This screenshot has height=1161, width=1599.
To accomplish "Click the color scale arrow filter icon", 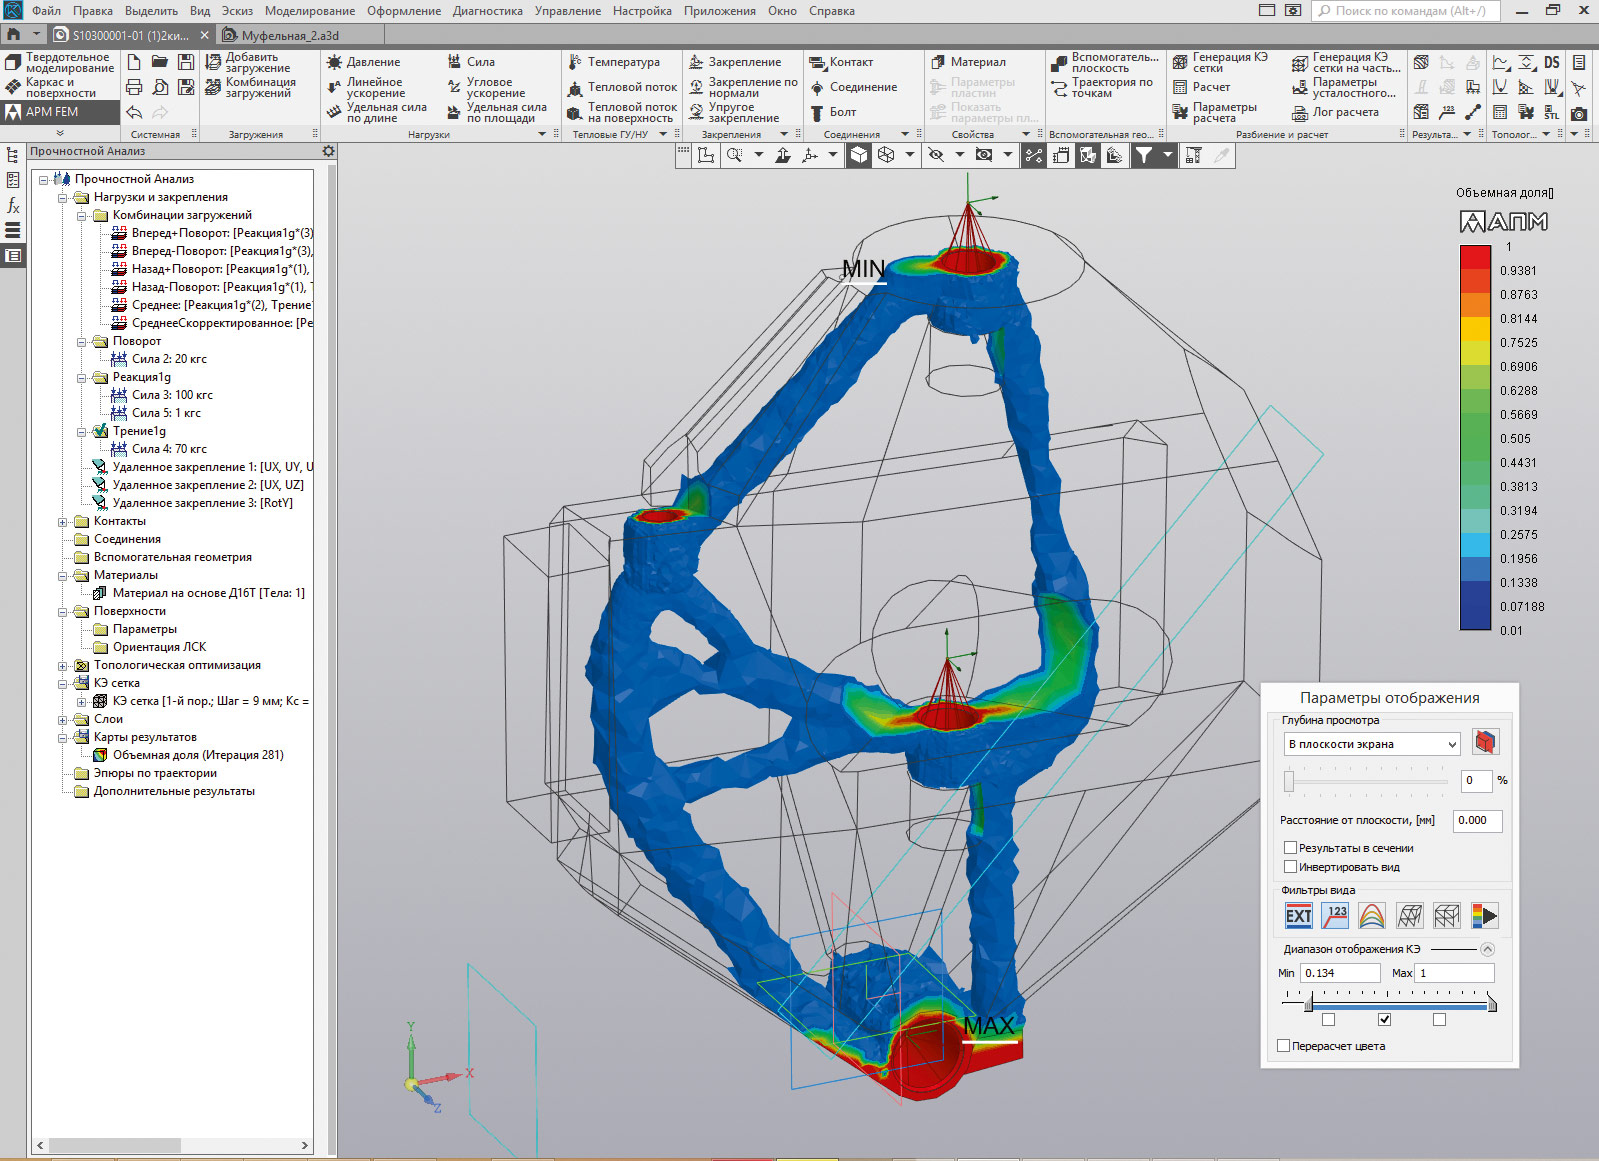I will tap(1484, 915).
